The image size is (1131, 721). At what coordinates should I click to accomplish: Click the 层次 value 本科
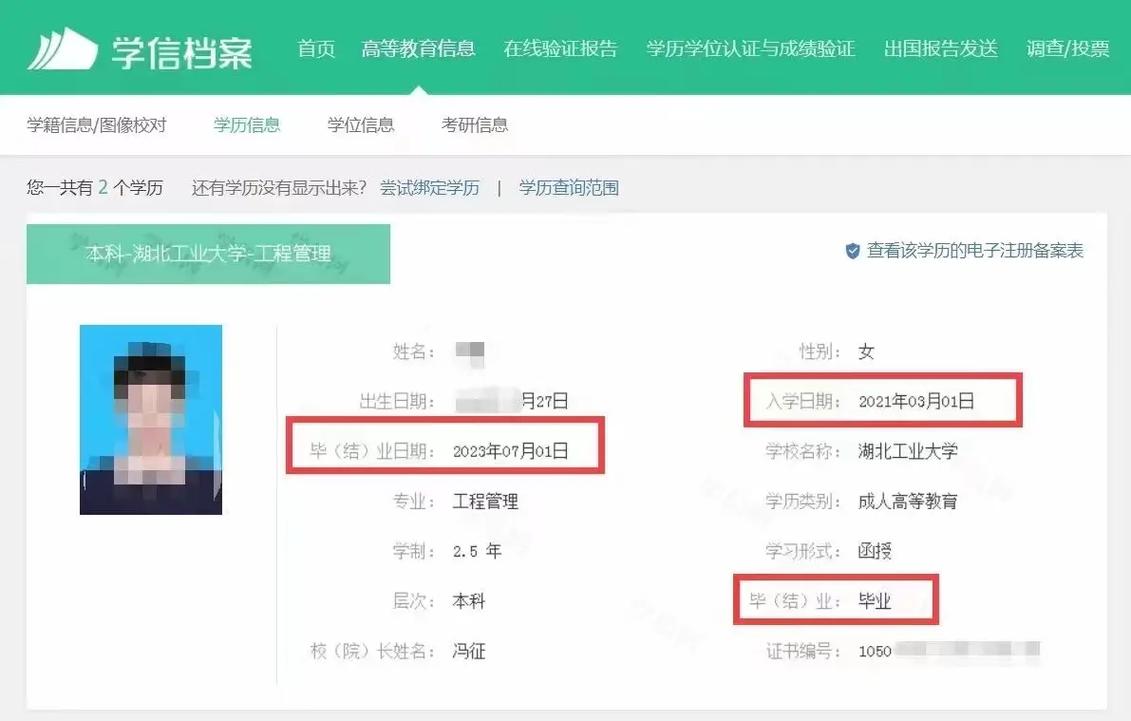pos(469,601)
